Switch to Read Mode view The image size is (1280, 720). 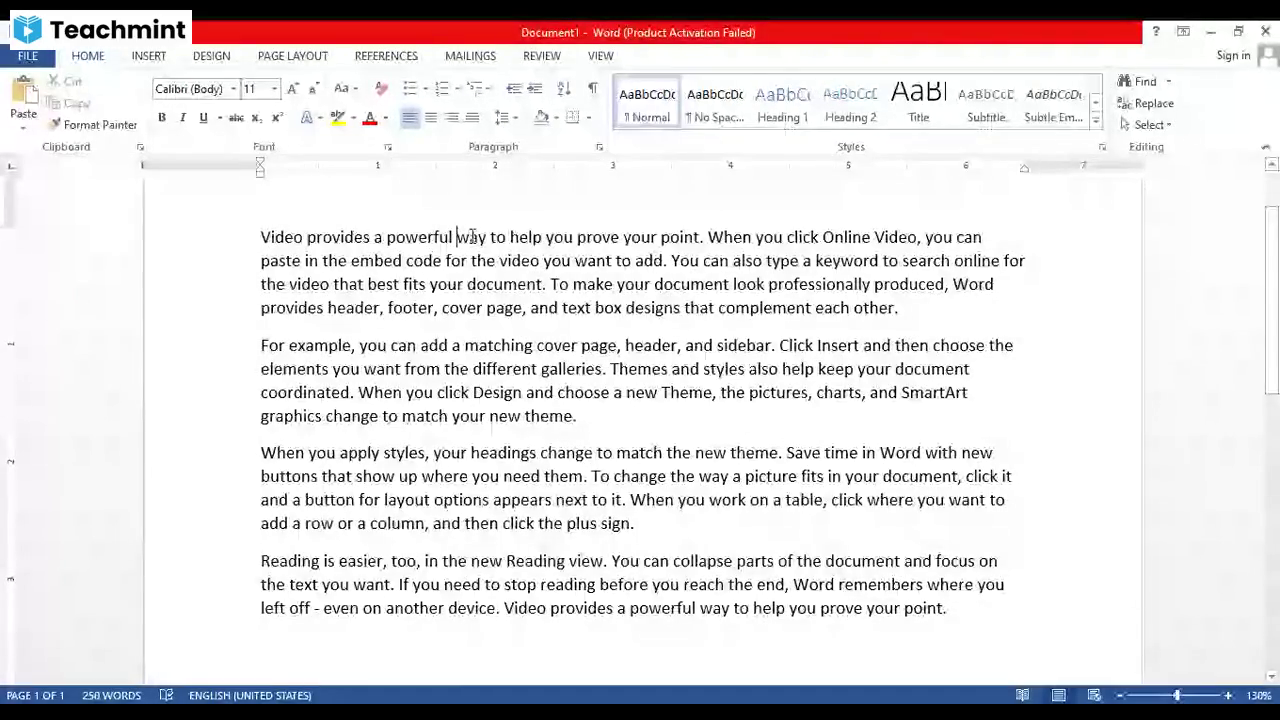tap(1023, 695)
